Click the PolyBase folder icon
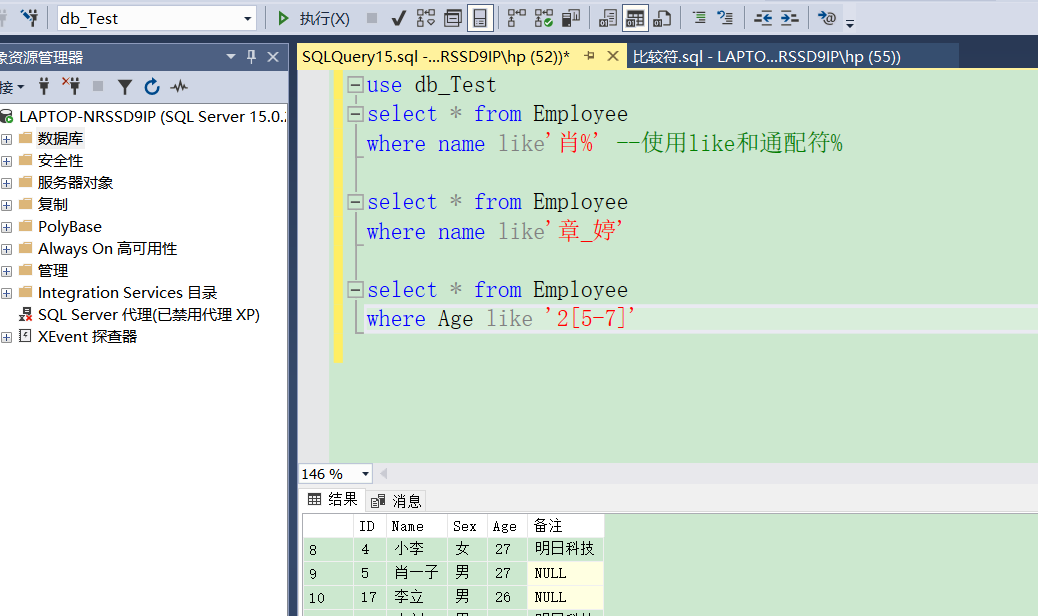The height and width of the screenshot is (616, 1038). click(x=26, y=226)
